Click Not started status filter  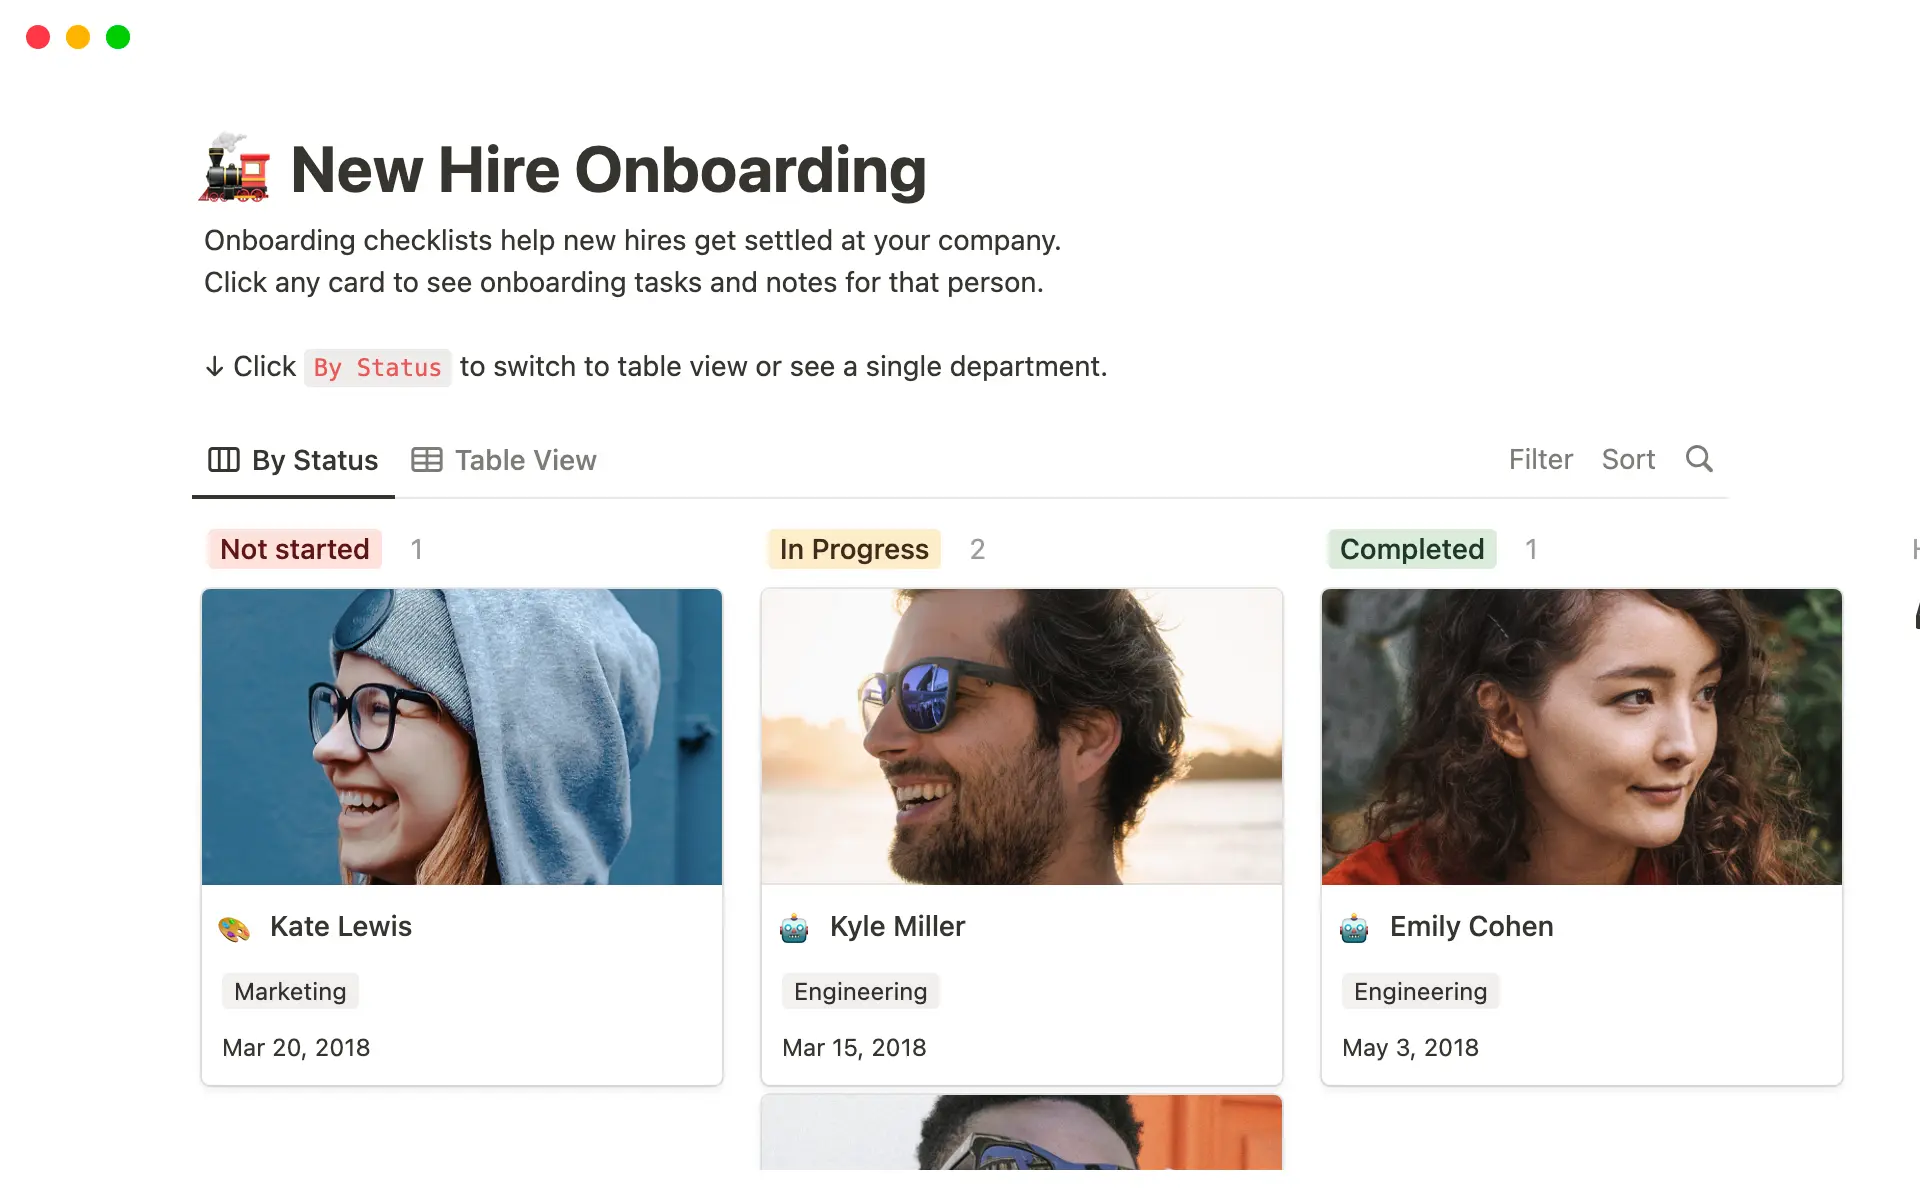294,549
